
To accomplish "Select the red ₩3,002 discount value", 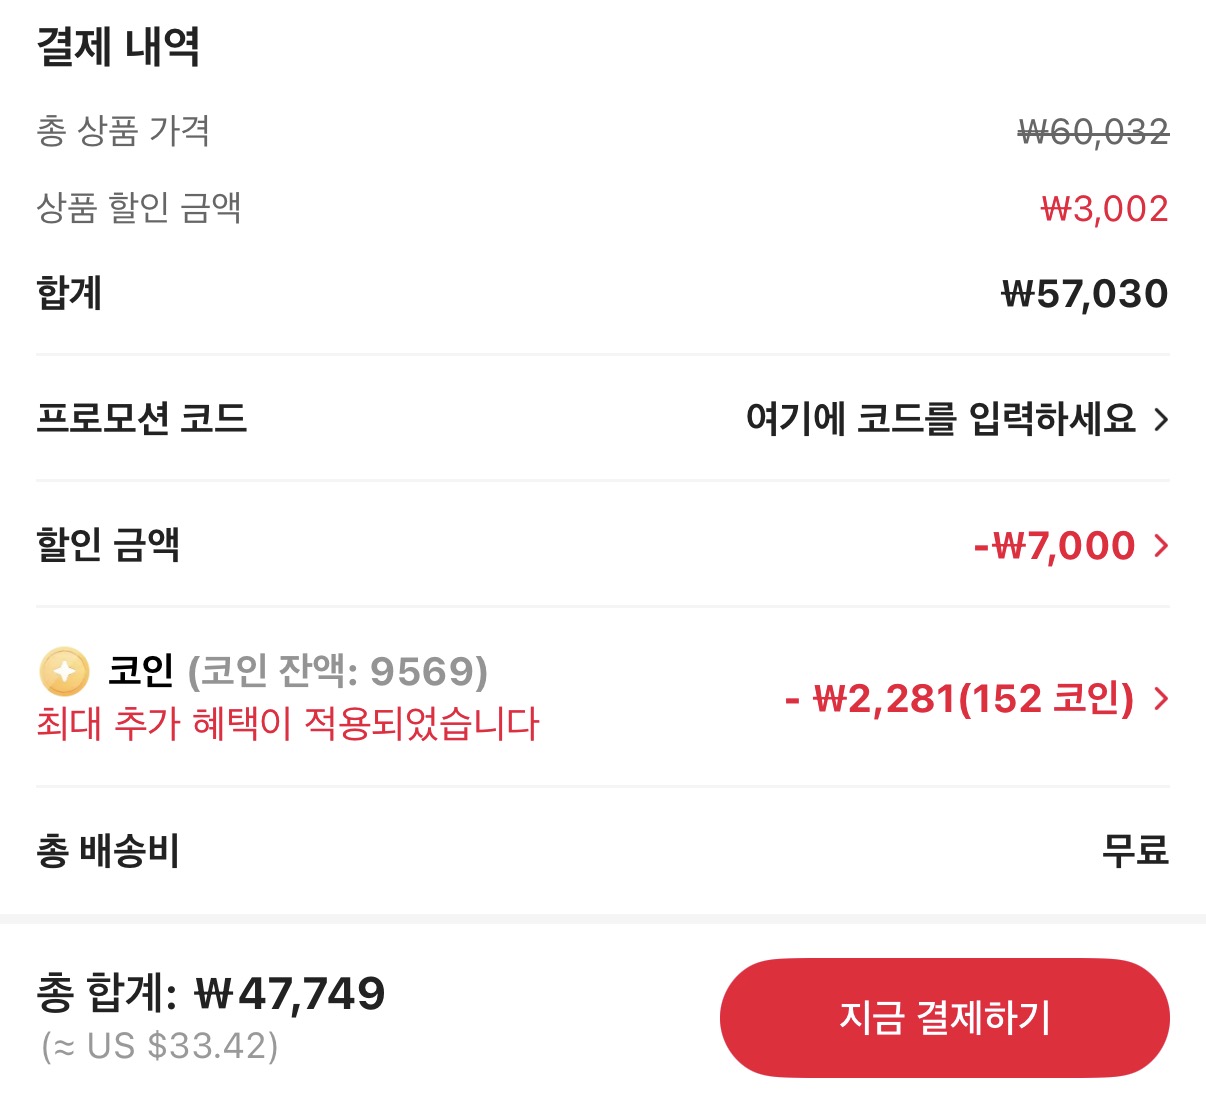I will pos(1103,208).
